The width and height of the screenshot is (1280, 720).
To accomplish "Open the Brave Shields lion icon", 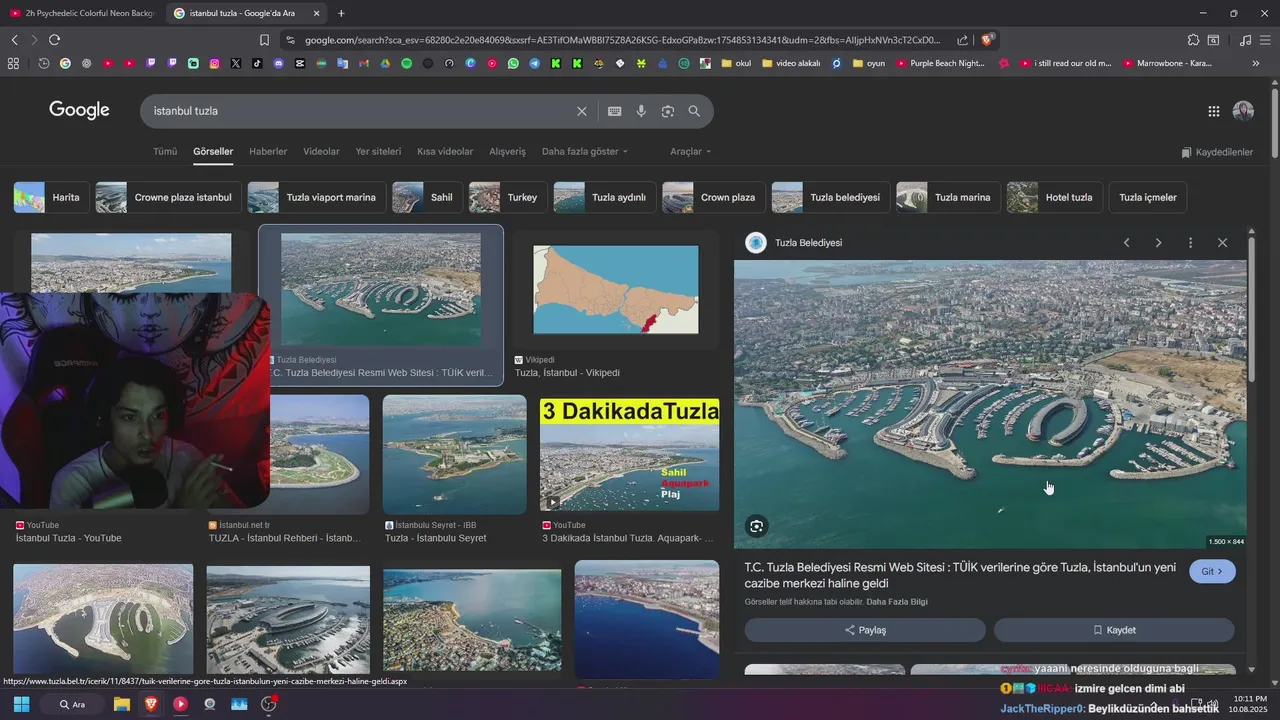I will (987, 40).
